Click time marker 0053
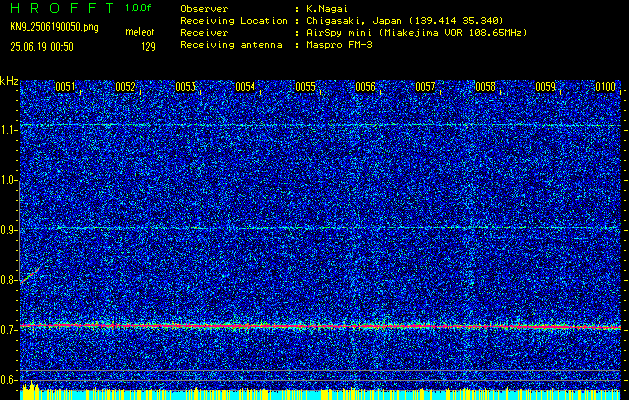The width and height of the screenshot is (629, 400). pos(185,87)
